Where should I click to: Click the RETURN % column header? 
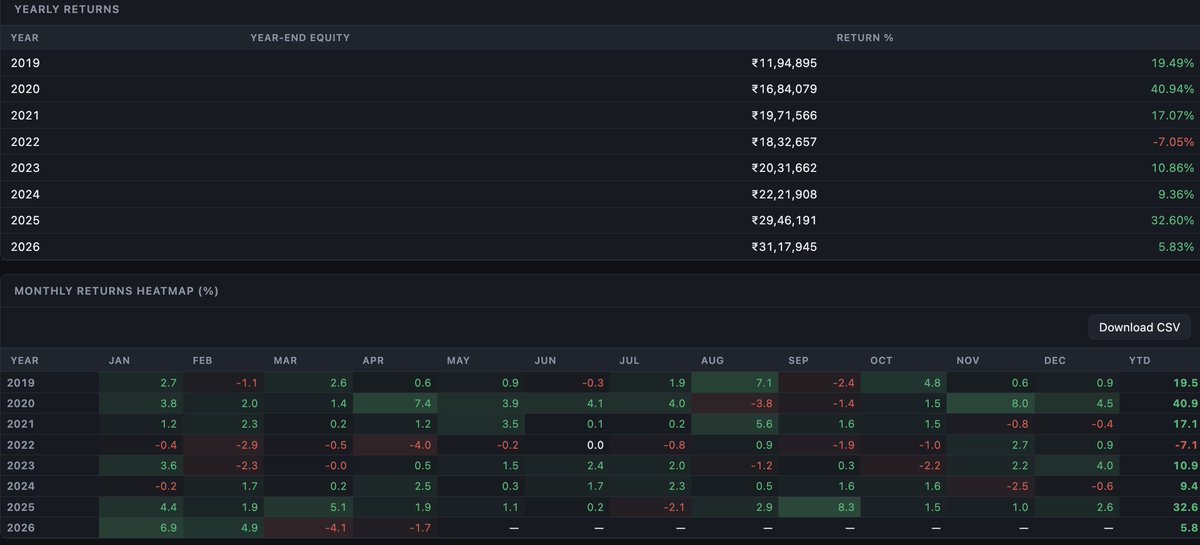865,38
